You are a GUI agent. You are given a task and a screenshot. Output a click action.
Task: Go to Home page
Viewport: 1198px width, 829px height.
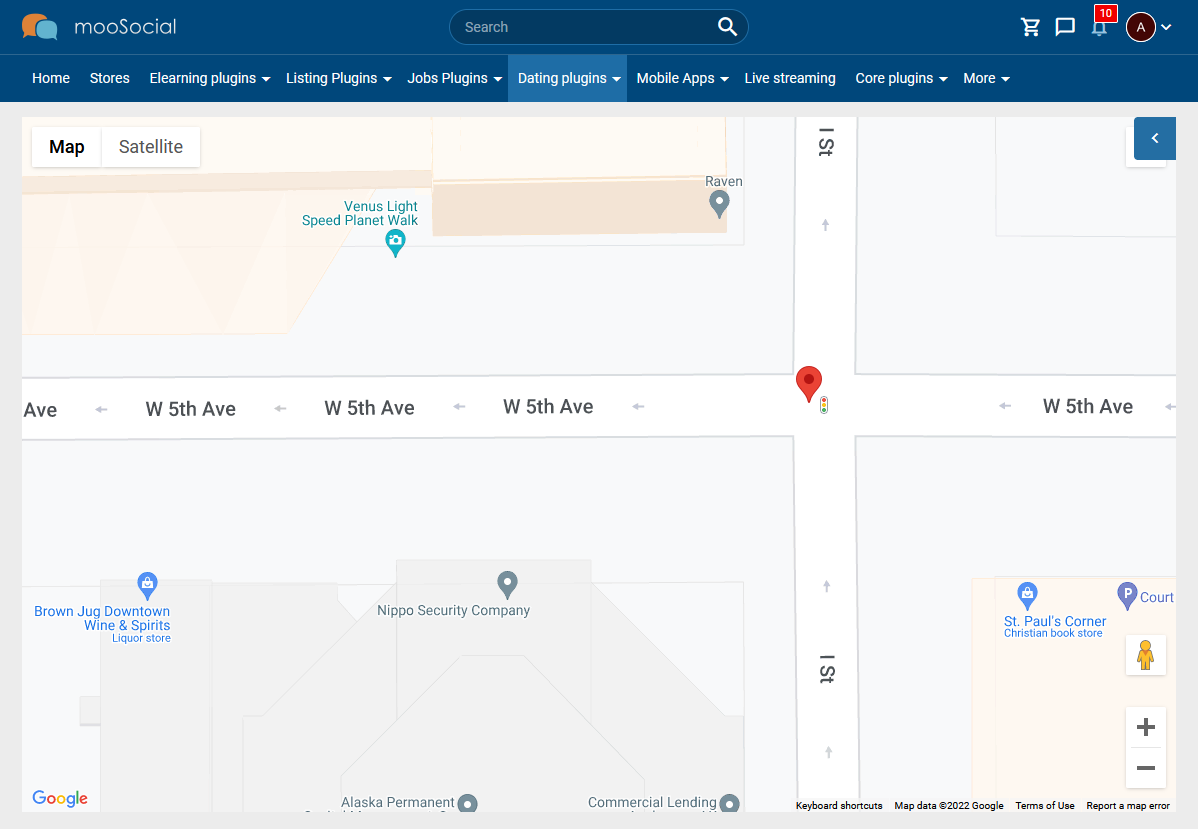point(51,78)
